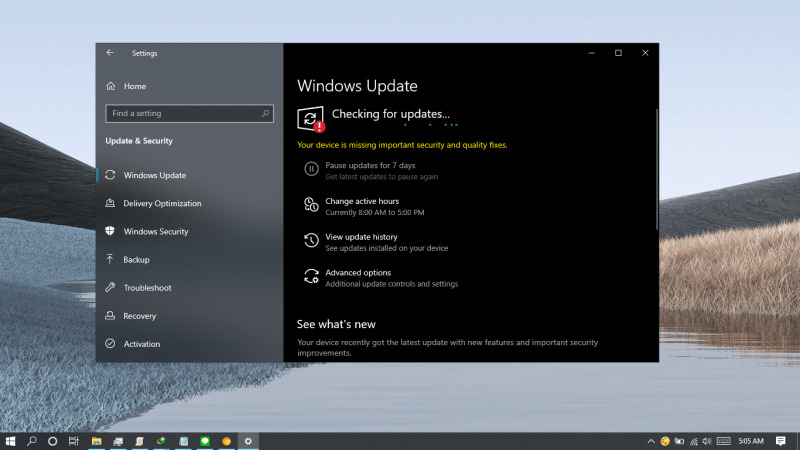Open taskbar Search
The height and width of the screenshot is (450, 800).
[32, 441]
